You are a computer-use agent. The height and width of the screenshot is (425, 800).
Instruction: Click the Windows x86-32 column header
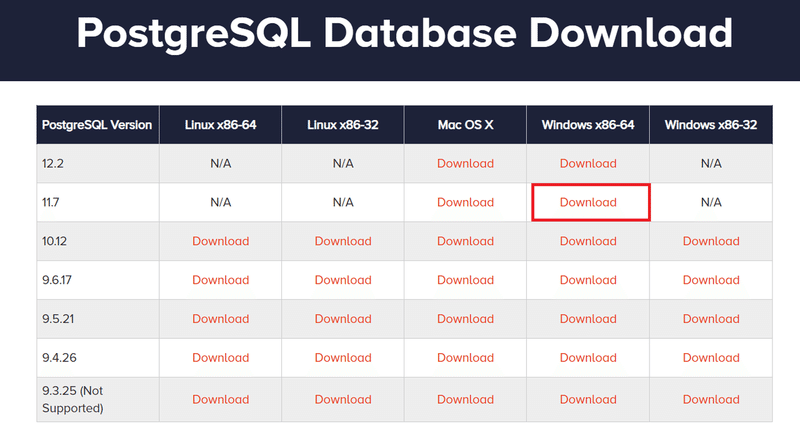pos(711,124)
